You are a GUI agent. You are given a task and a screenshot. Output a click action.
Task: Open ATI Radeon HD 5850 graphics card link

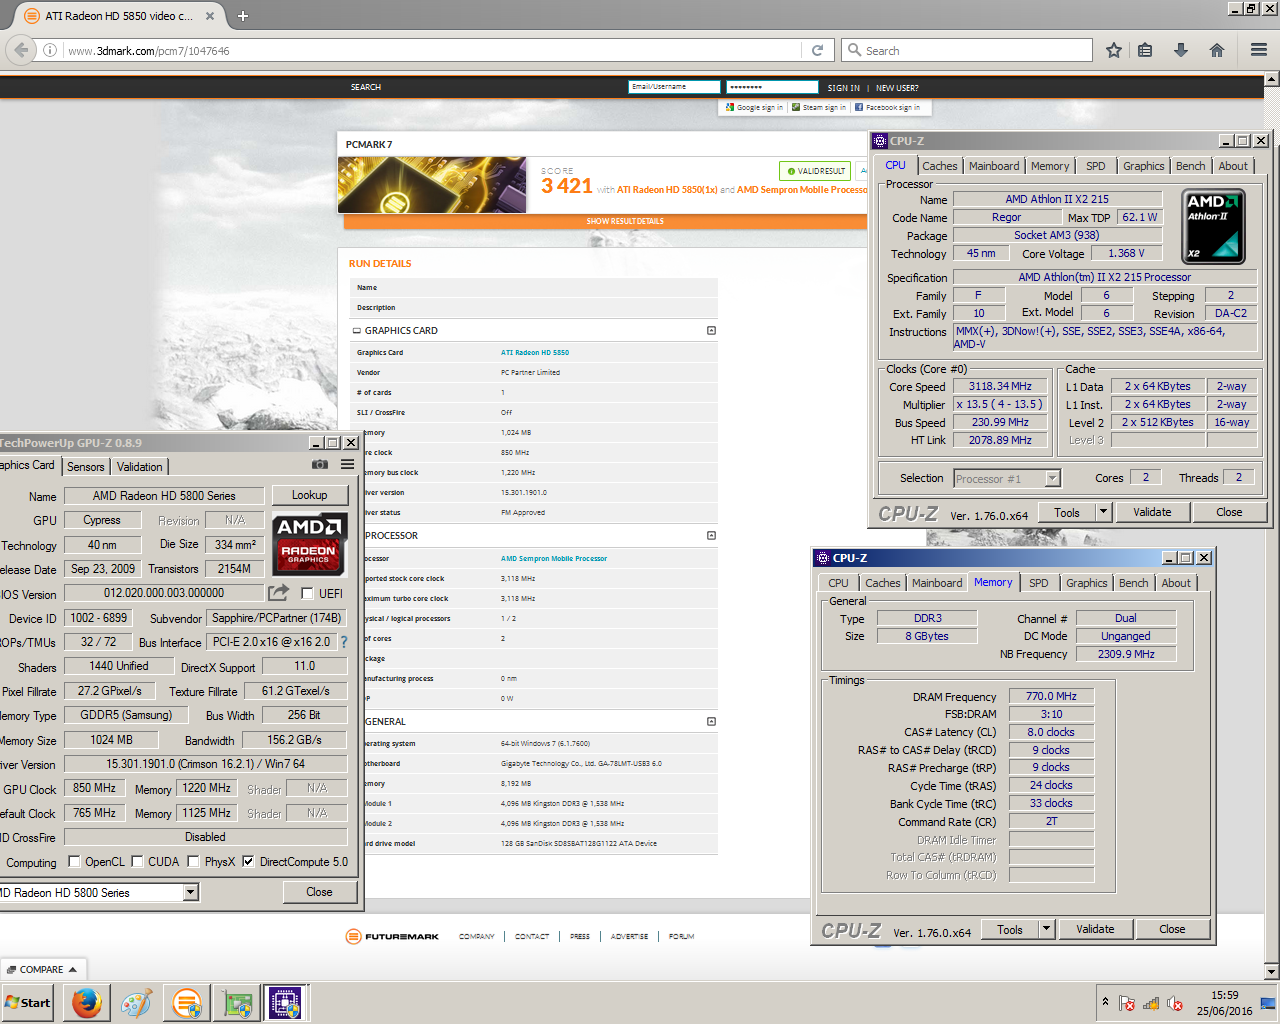coord(535,352)
